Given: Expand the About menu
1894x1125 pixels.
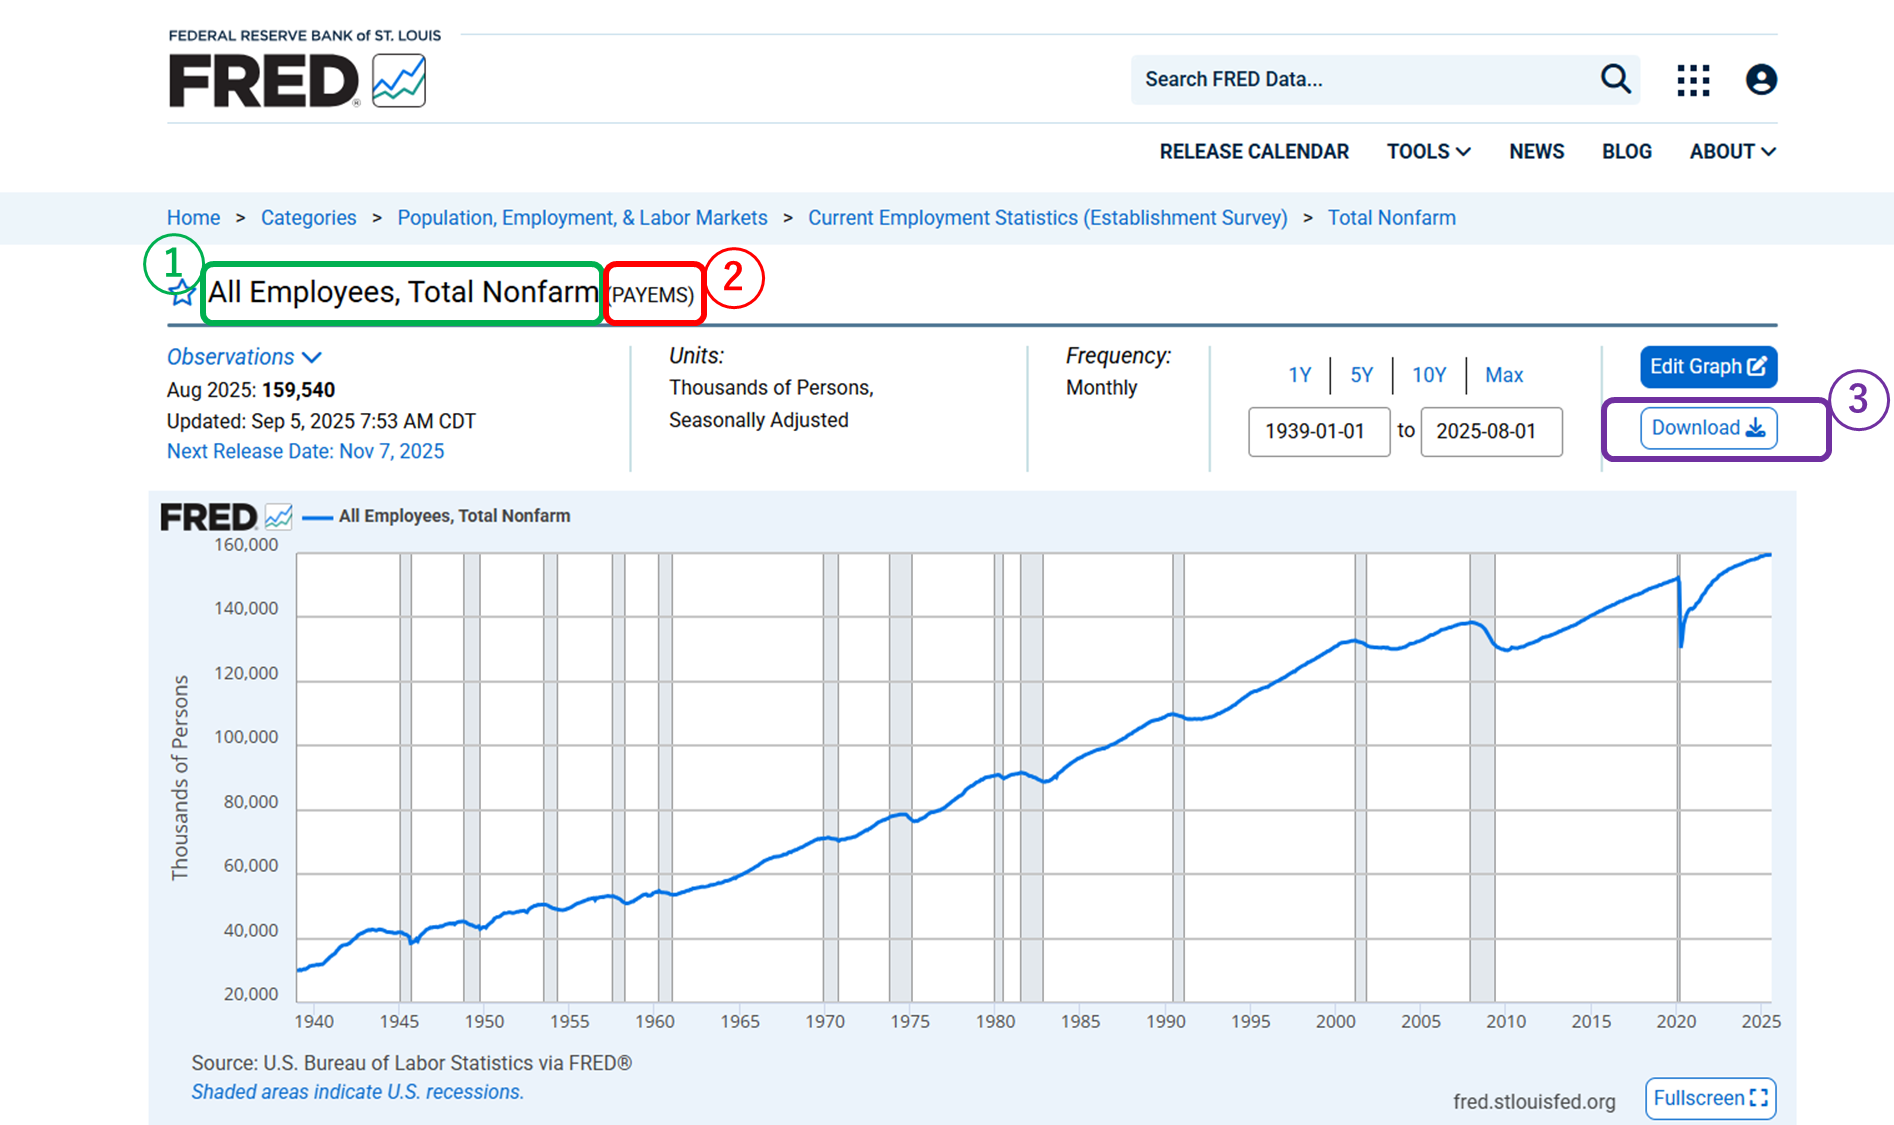Looking at the screenshot, I should coord(1732,151).
